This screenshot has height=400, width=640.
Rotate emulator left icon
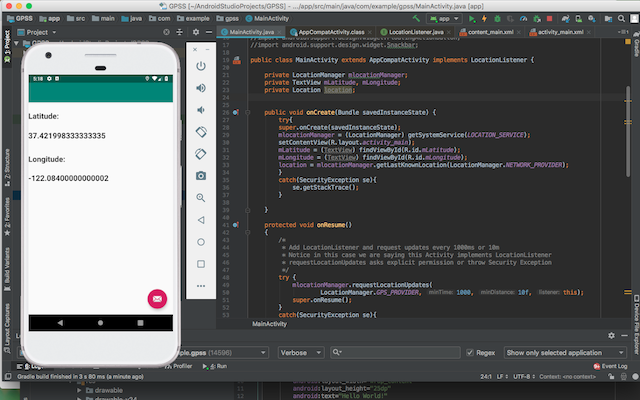[x=201, y=132]
